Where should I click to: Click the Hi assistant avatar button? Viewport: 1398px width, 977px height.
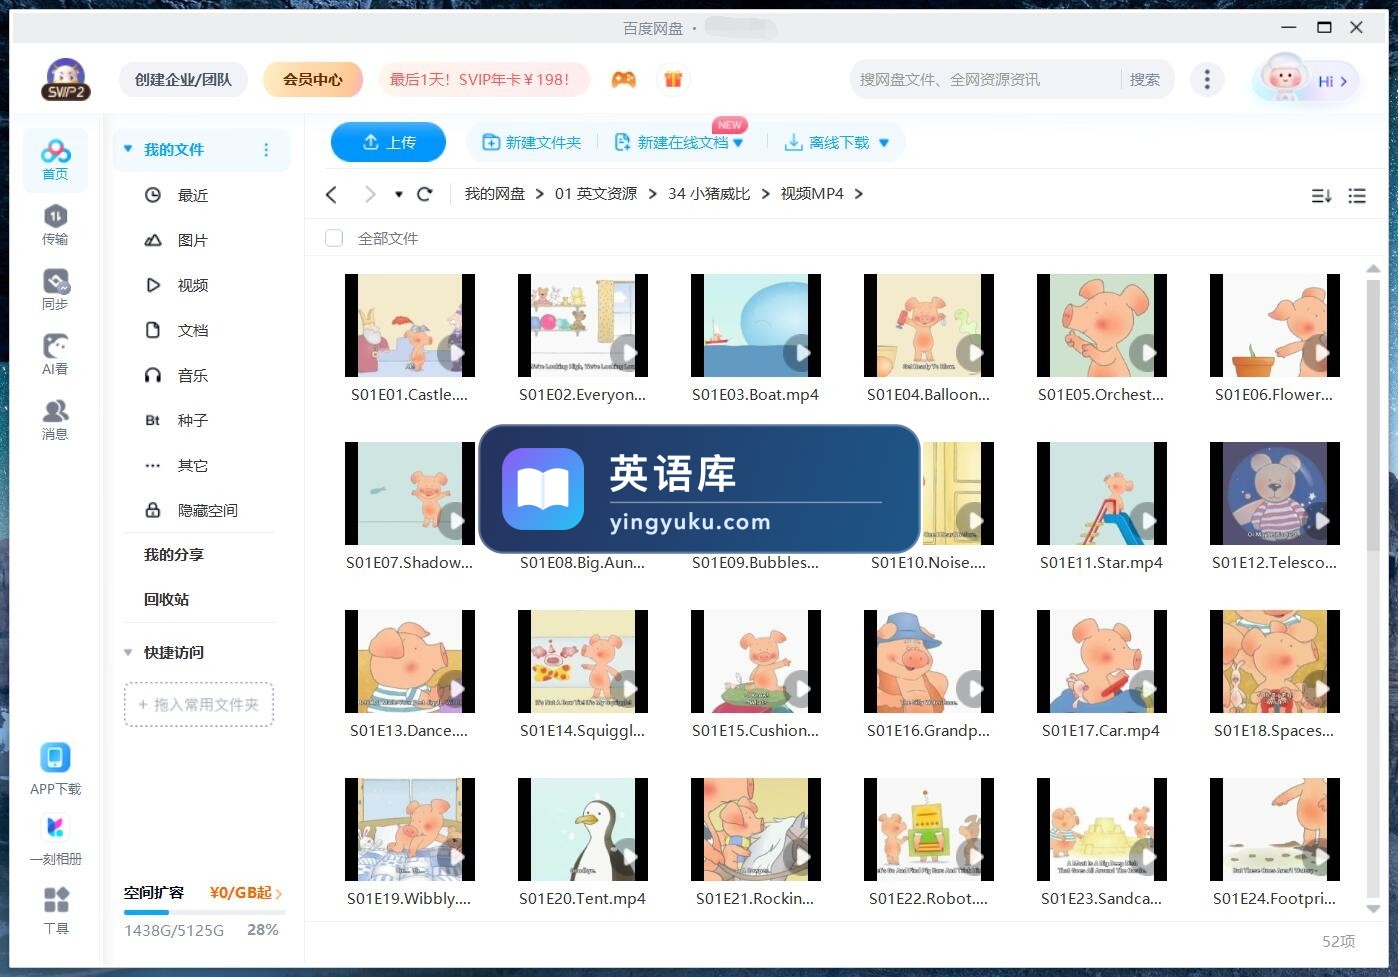1306,79
